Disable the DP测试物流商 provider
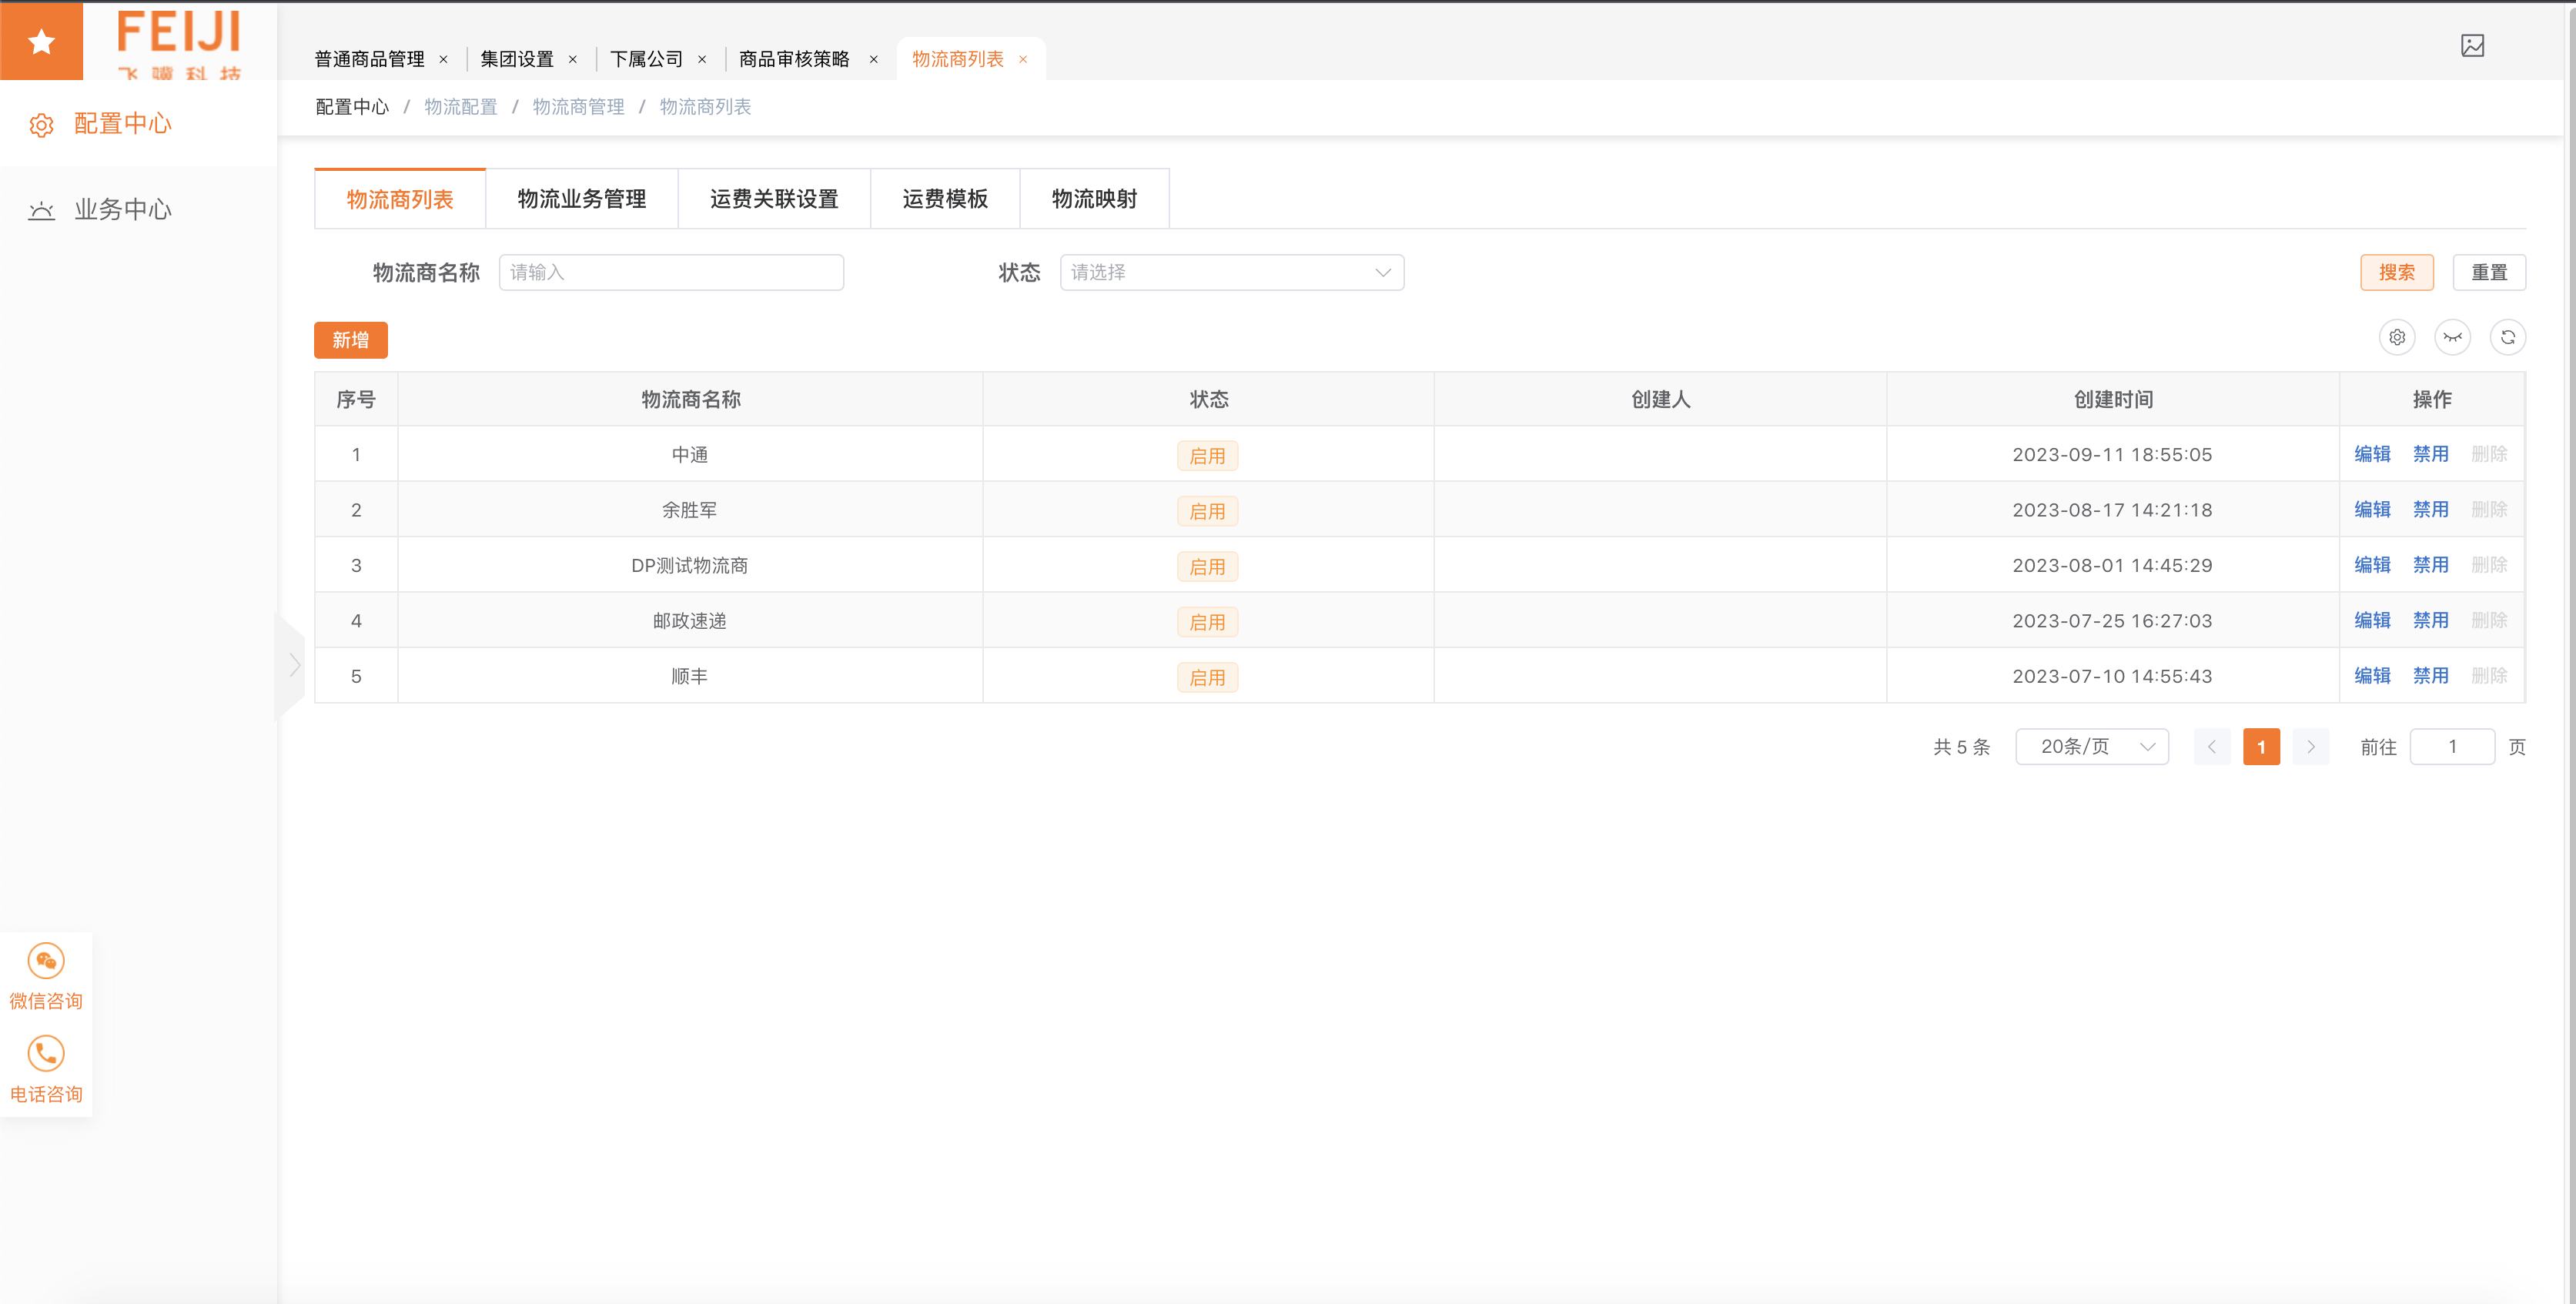Screen dimensions: 2576x1304 [2430, 565]
